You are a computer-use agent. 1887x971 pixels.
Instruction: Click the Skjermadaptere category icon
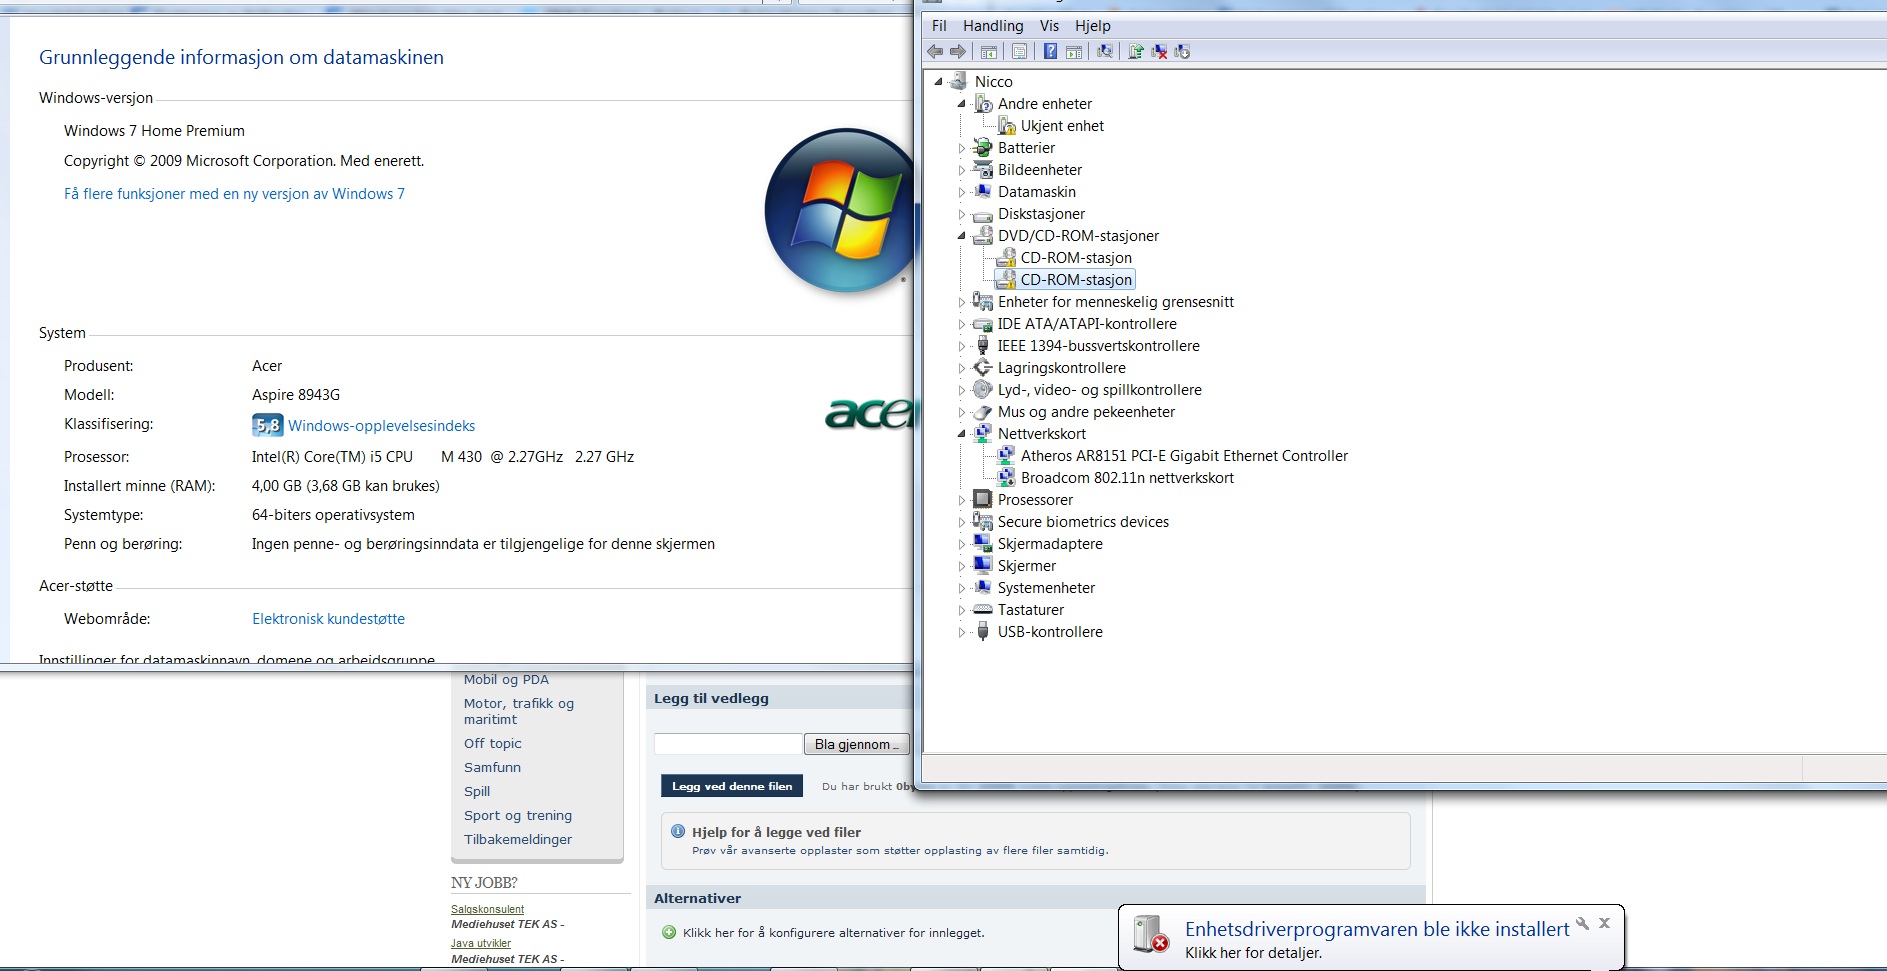(983, 543)
